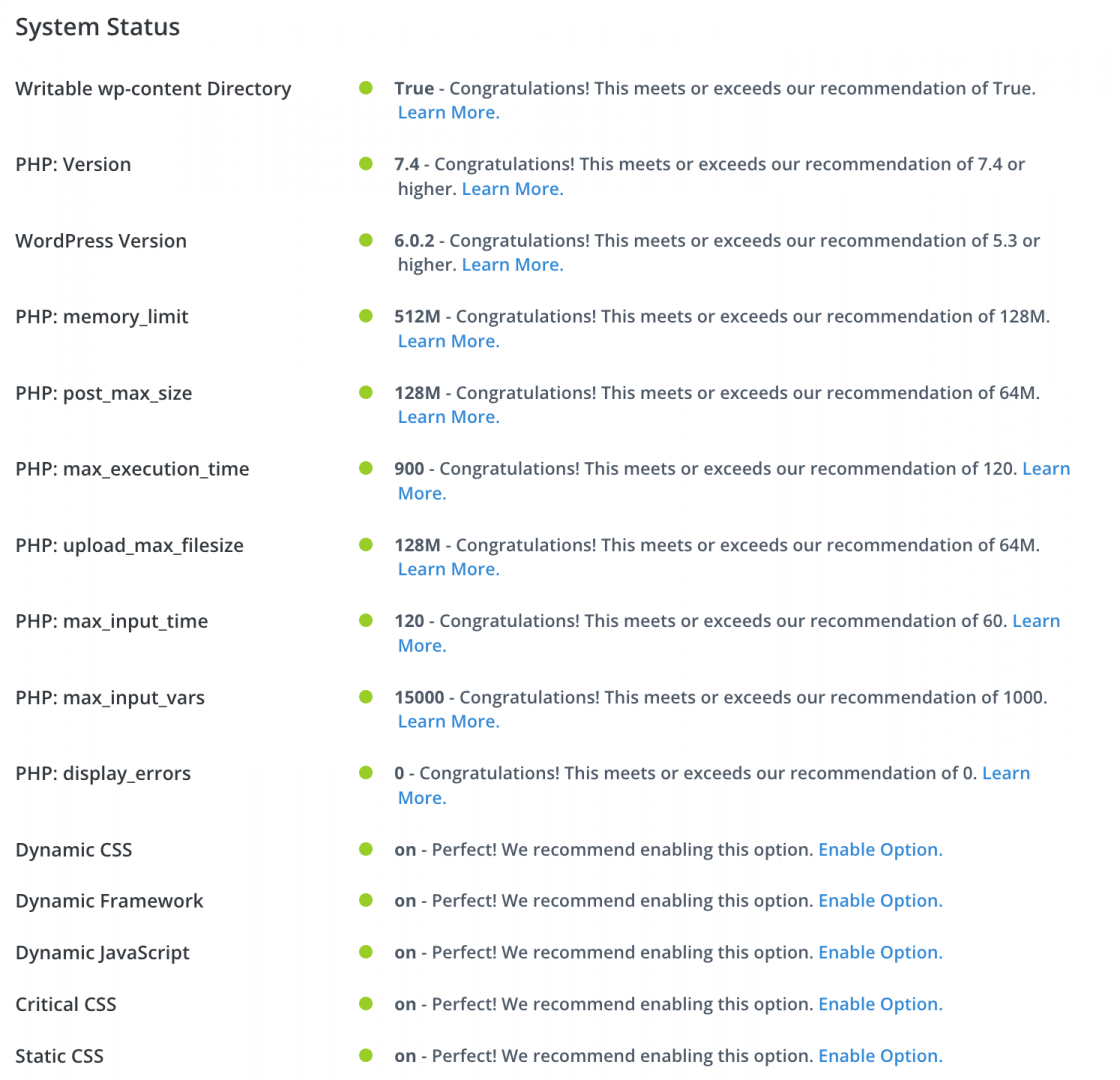Open Learn More link for PHP max_input_vars
1120x1080 pixels.
click(x=449, y=721)
